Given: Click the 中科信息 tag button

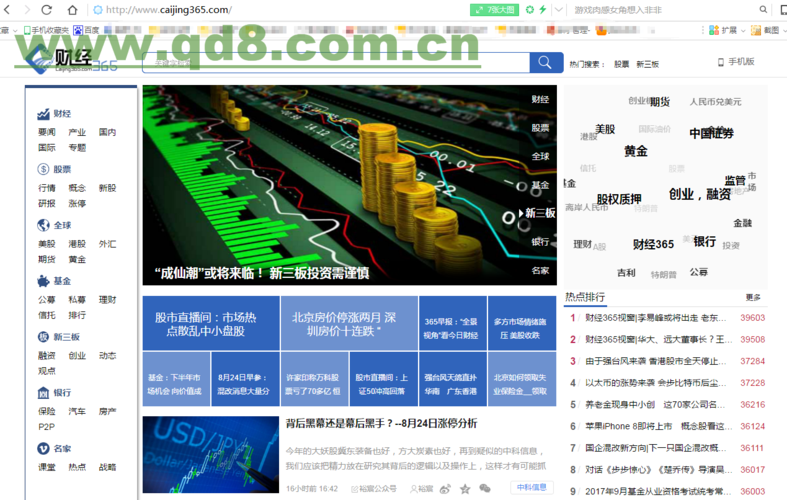Looking at the screenshot, I should (x=532, y=487).
